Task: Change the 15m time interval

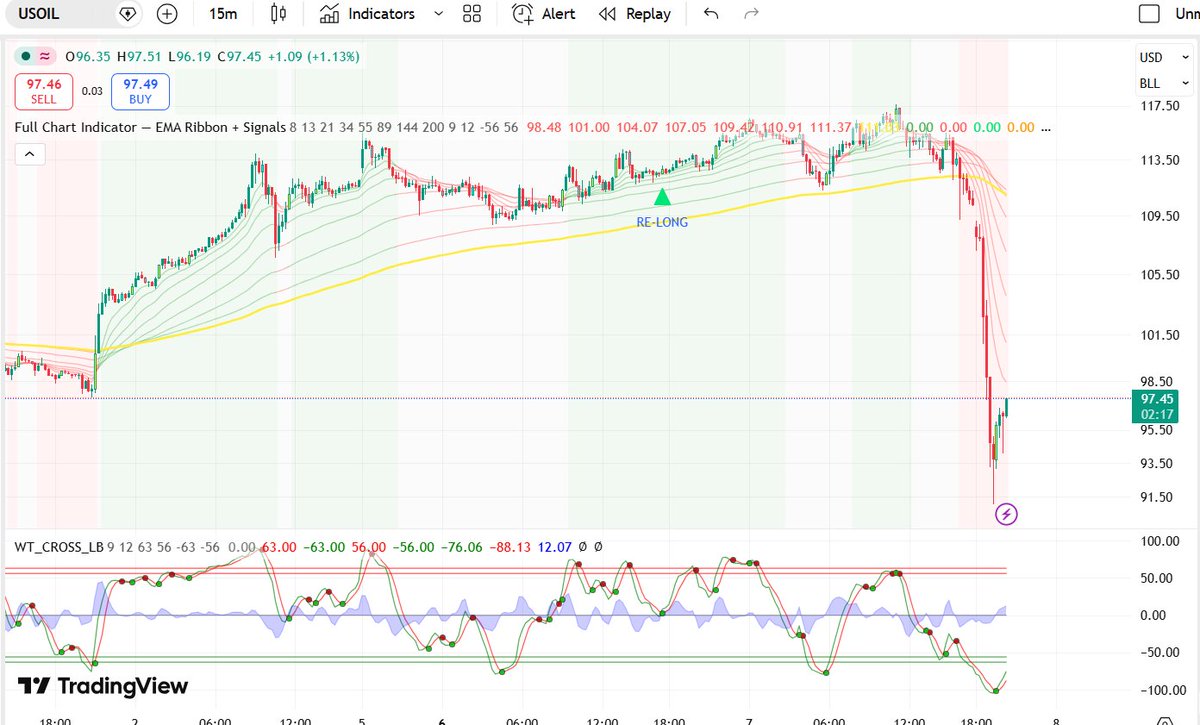Action: [223, 14]
